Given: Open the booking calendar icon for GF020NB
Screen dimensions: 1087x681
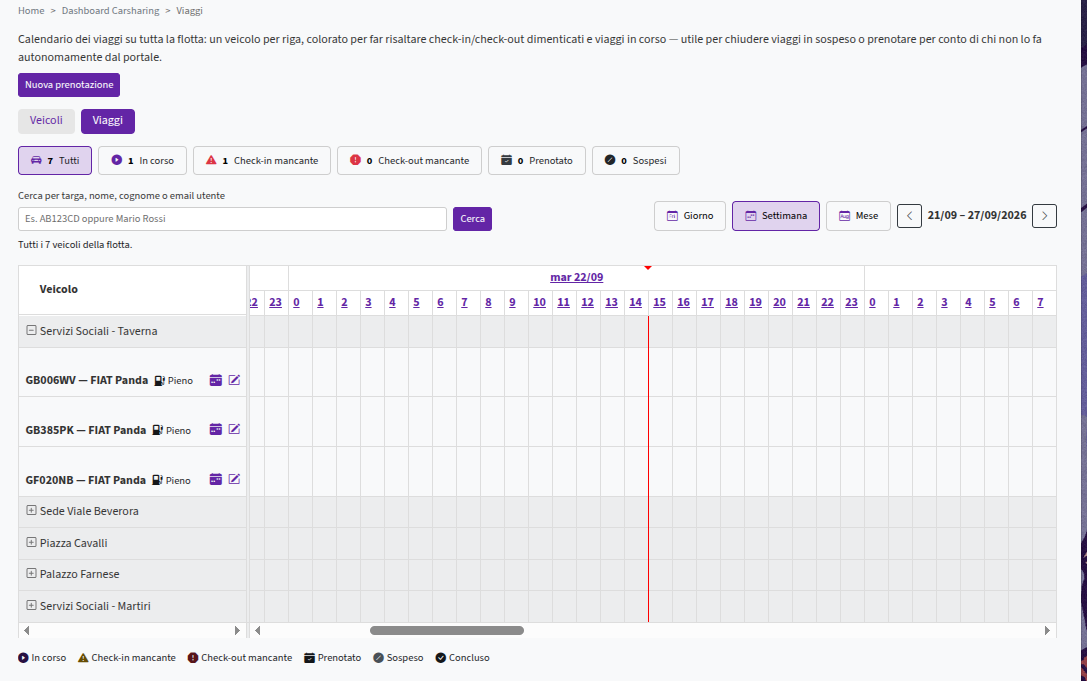Looking at the screenshot, I should (216, 479).
